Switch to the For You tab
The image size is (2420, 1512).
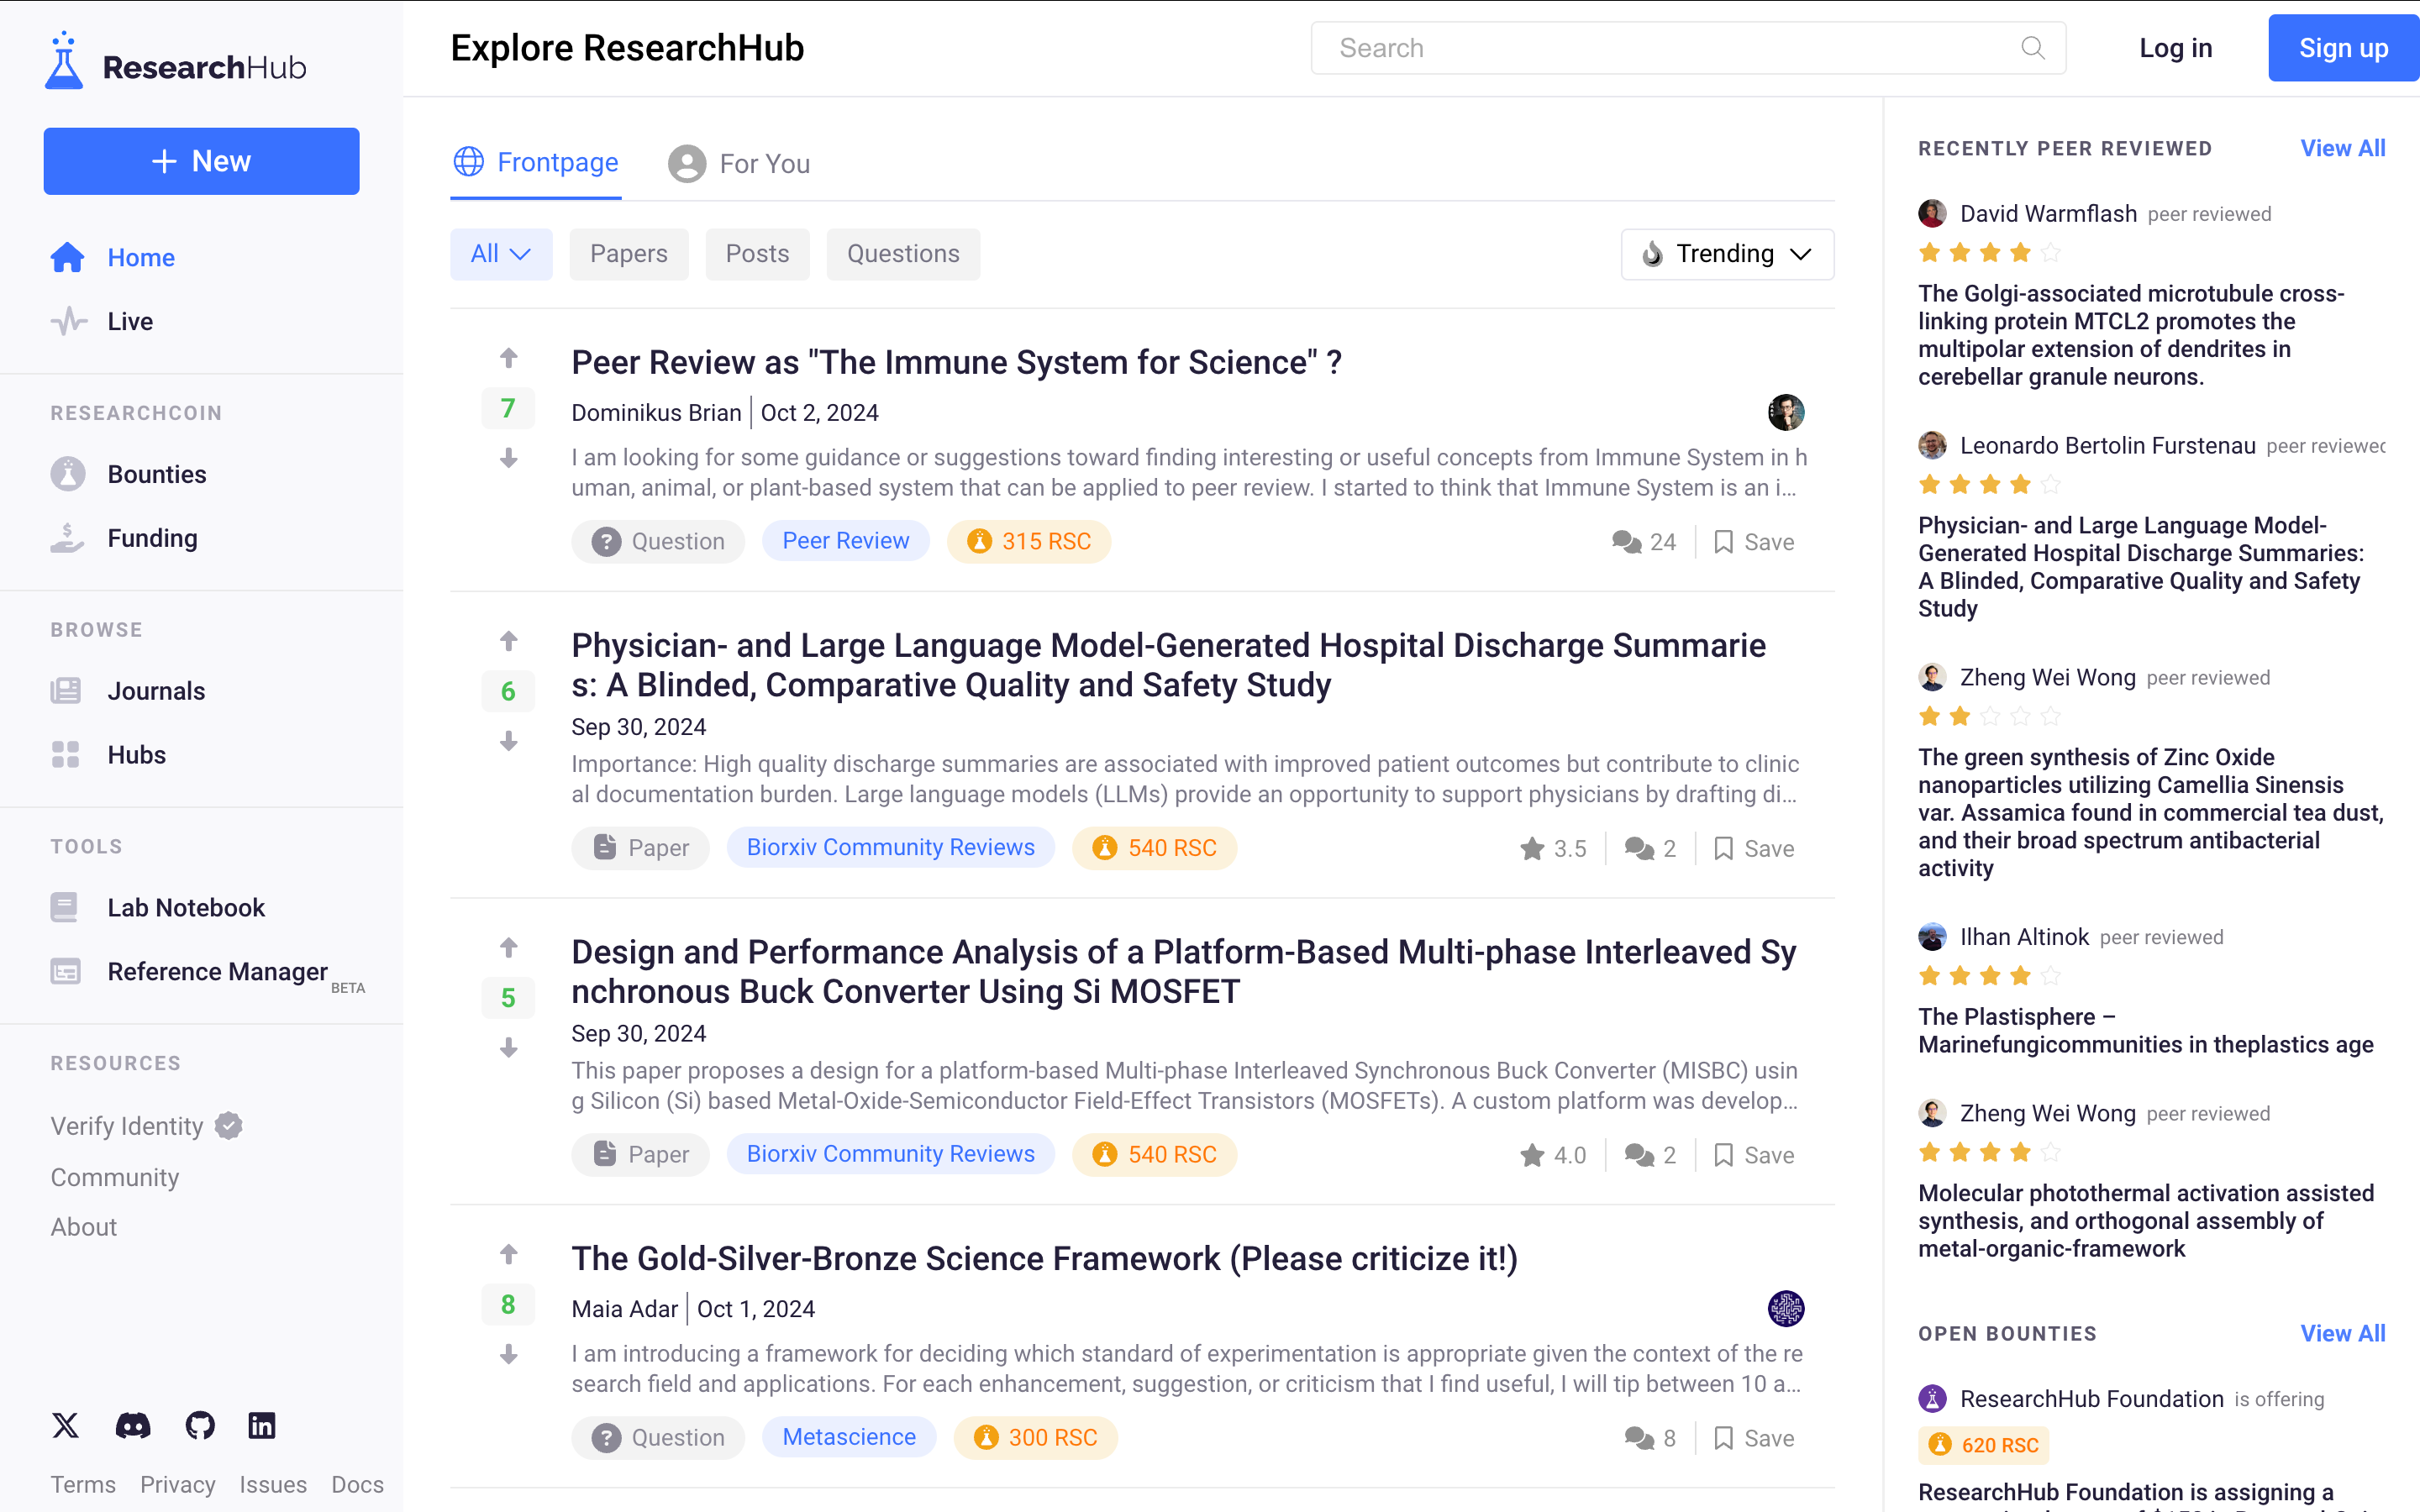[x=740, y=163]
